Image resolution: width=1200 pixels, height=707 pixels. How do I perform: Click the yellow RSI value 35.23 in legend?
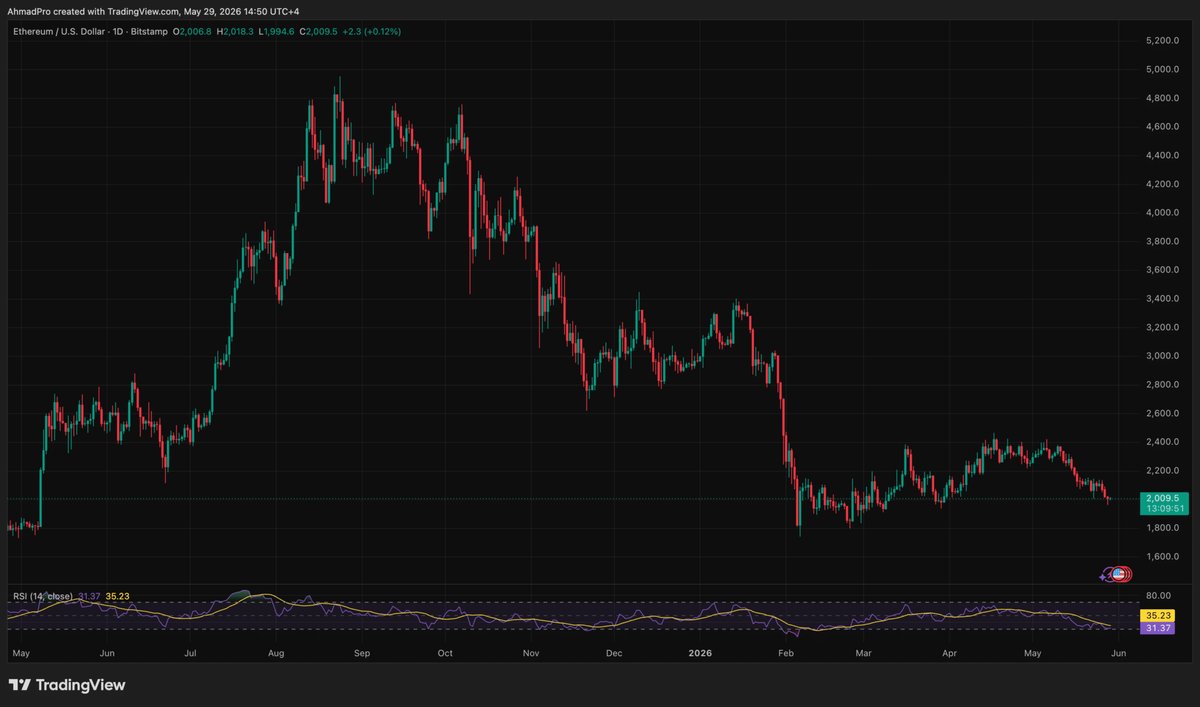[117, 596]
